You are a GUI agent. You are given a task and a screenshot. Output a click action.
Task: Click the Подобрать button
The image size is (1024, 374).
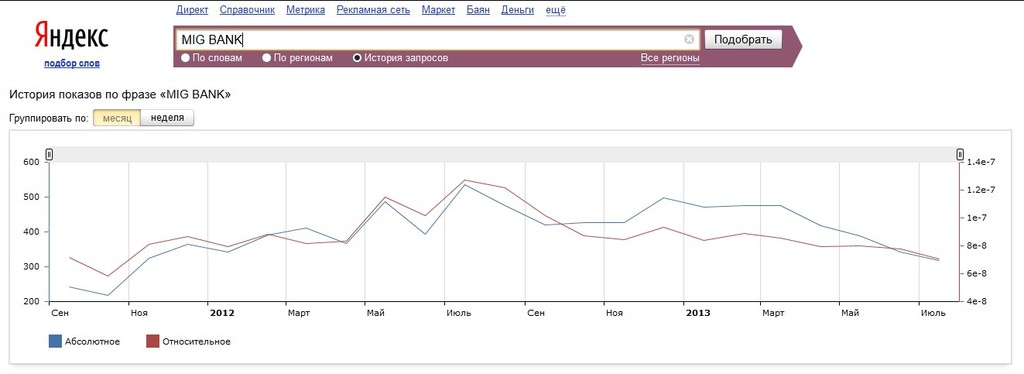point(743,39)
